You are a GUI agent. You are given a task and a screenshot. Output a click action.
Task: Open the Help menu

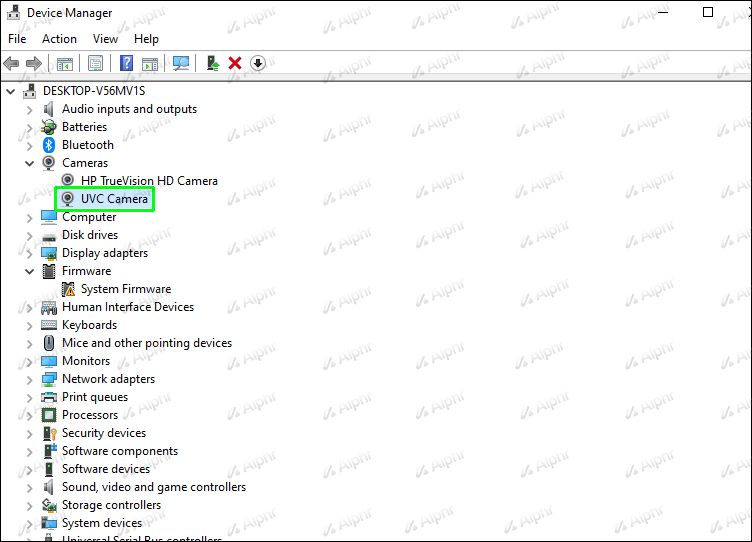pos(146,39)
